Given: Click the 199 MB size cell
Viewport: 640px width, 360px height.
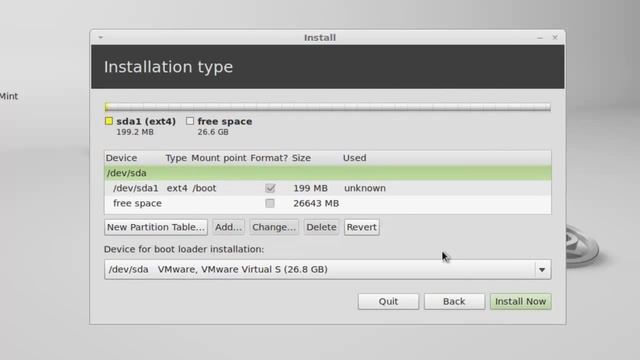Looking at the screenshot, I should click(310, 188).
